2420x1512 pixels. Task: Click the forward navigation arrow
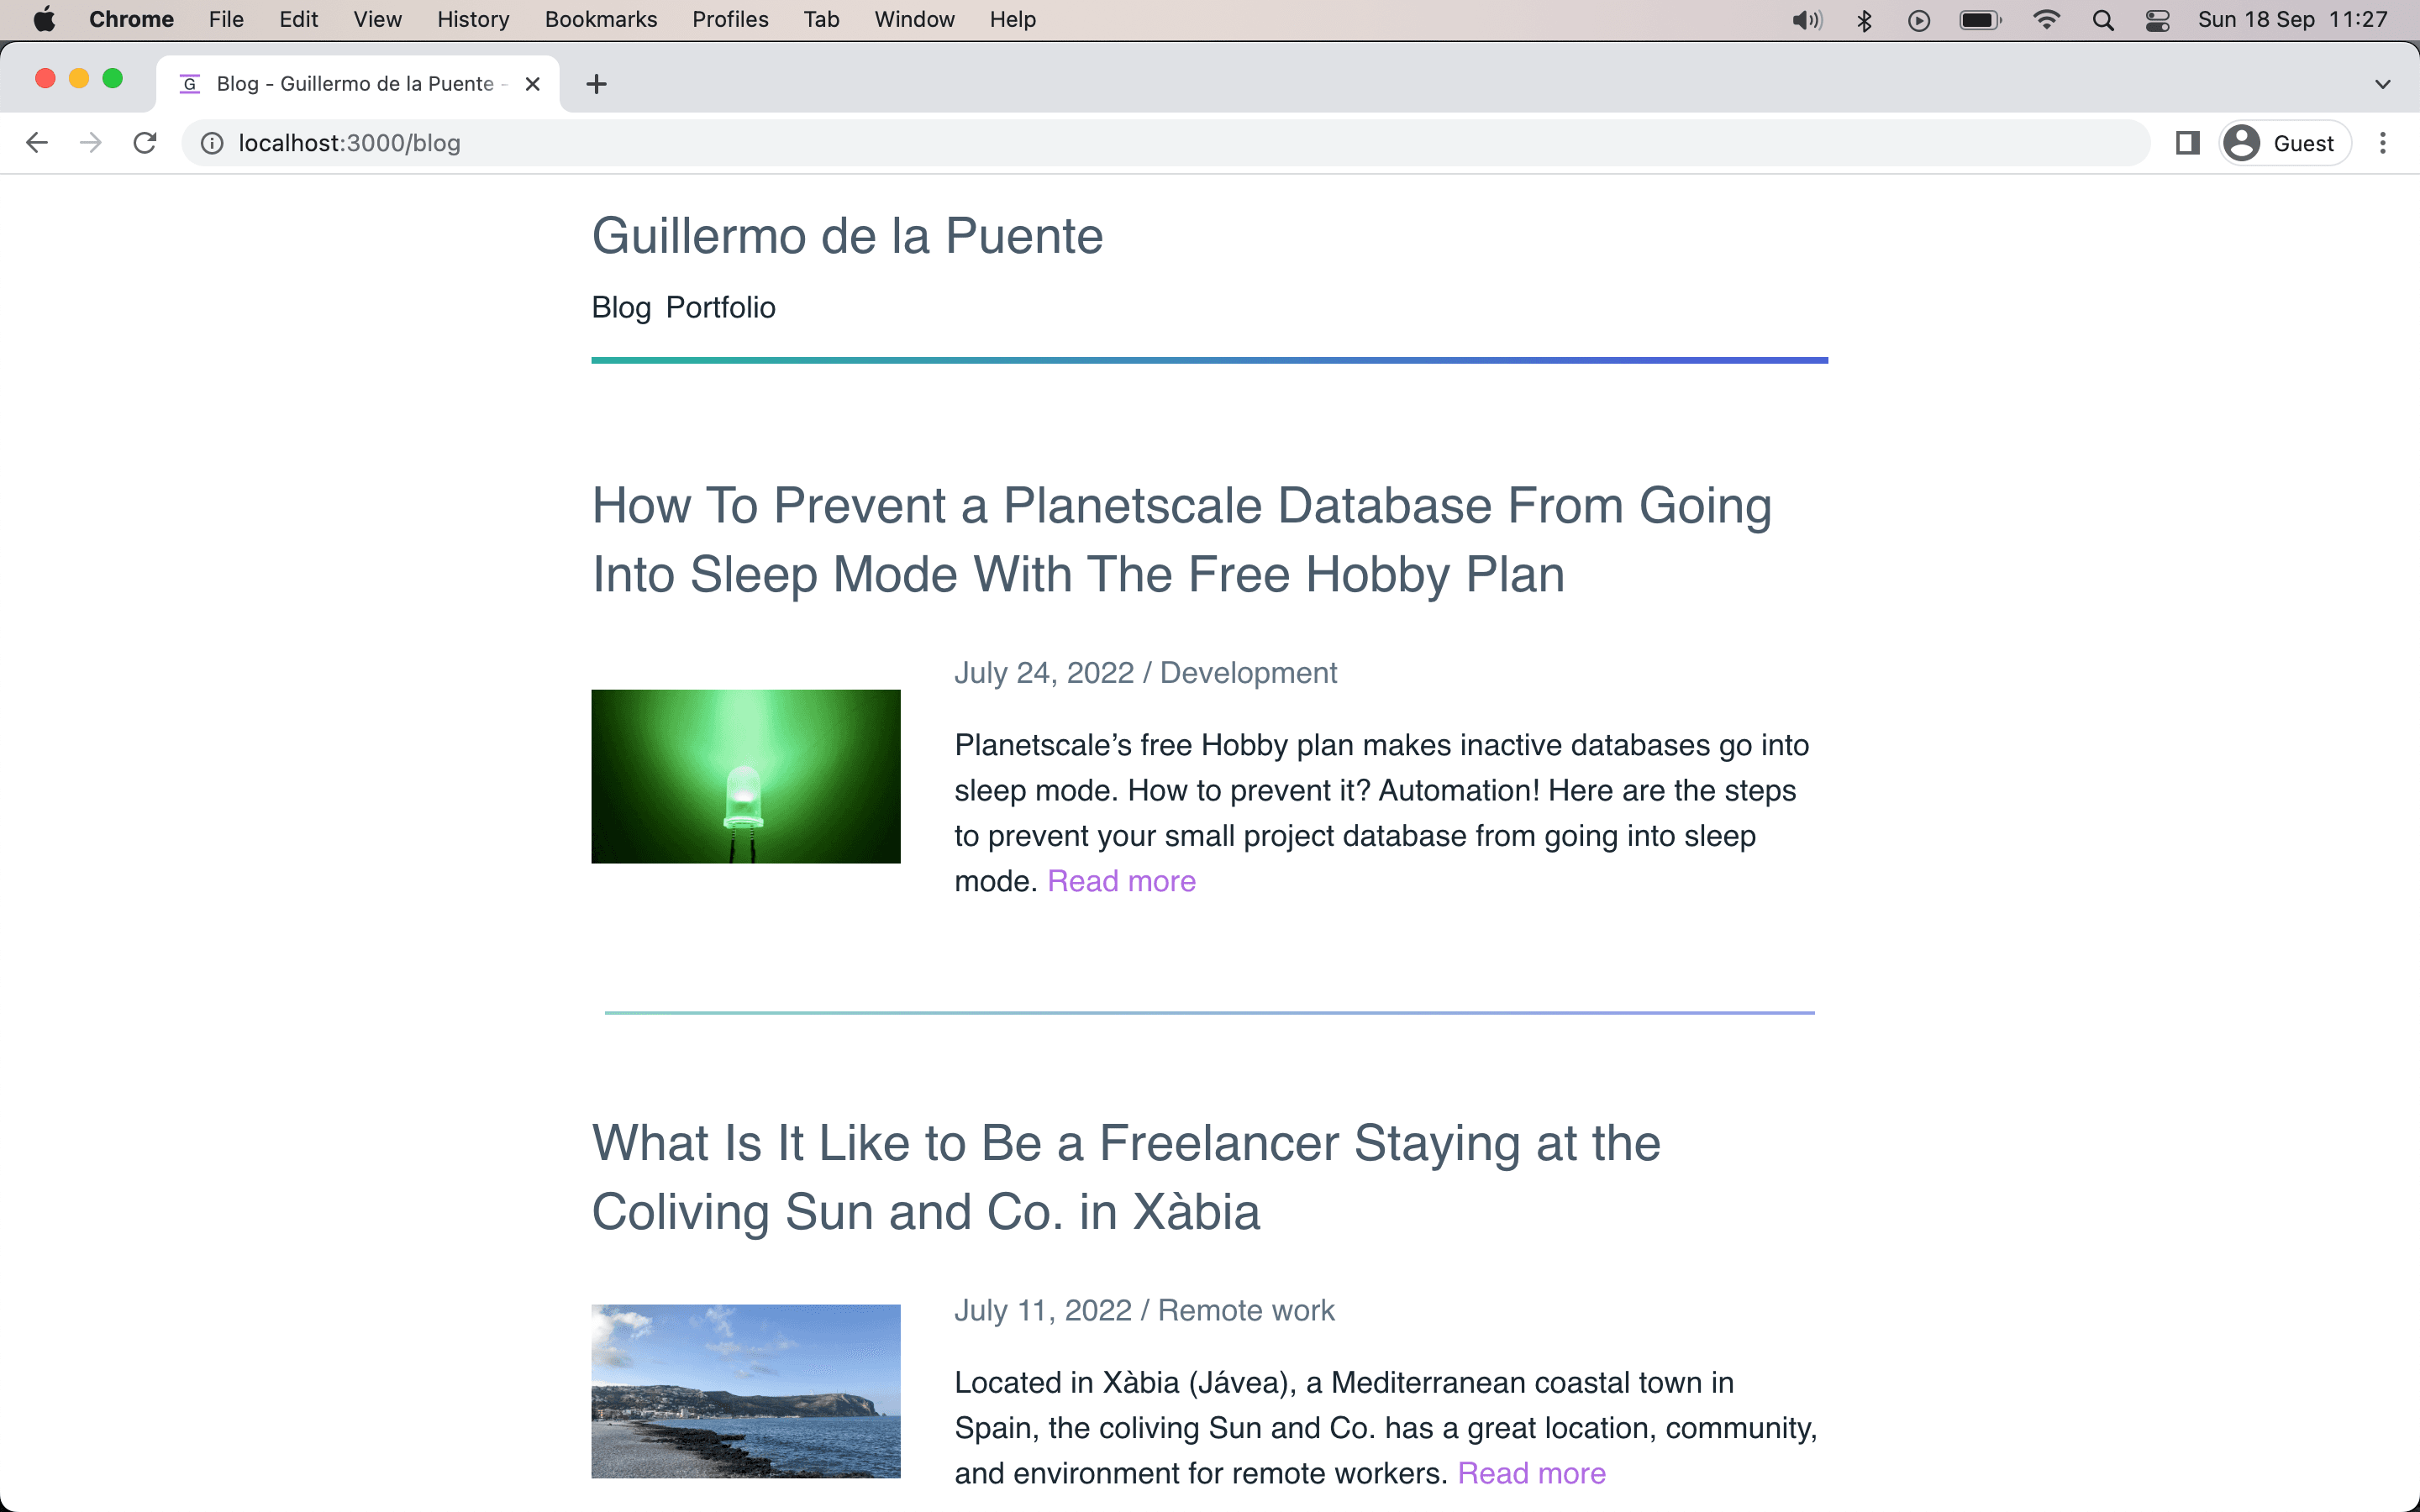(90, 142)
